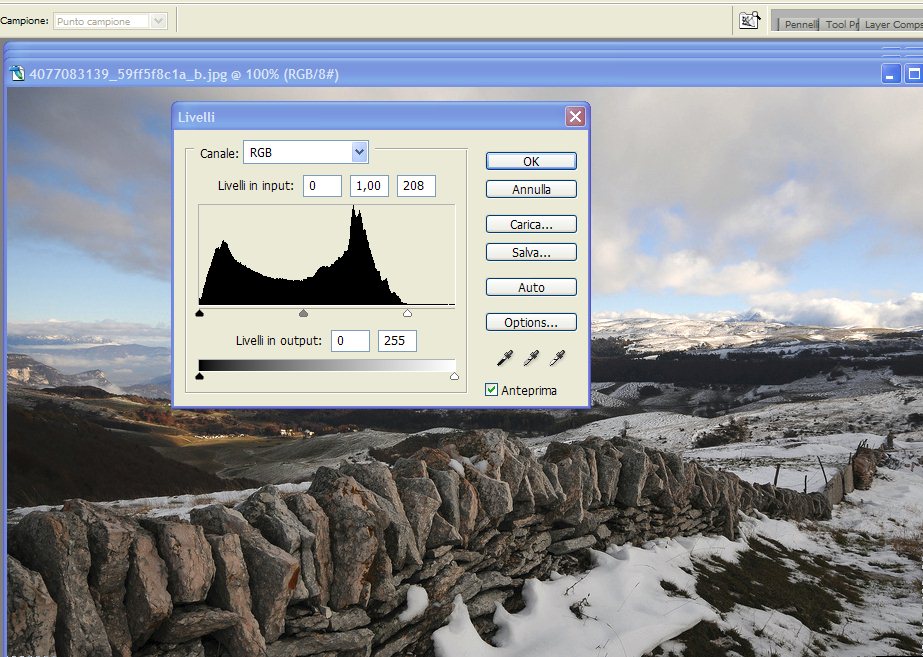Click the white output level slider handle

[455, 376]
